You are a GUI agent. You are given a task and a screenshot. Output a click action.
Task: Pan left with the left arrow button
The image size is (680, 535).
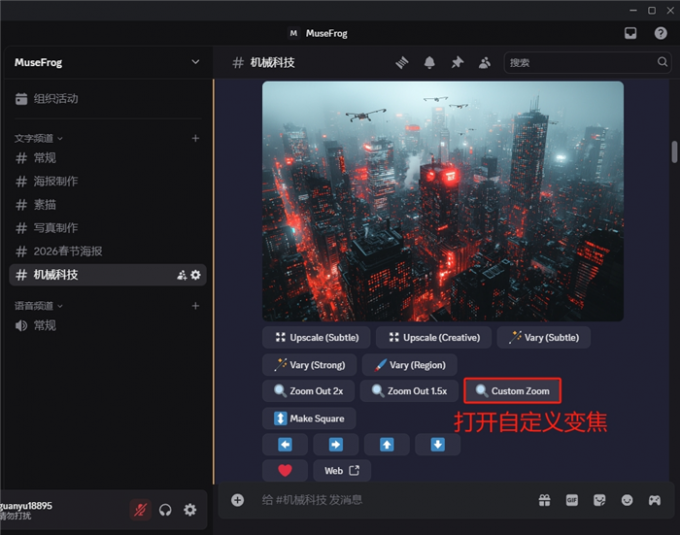(285, 444)
